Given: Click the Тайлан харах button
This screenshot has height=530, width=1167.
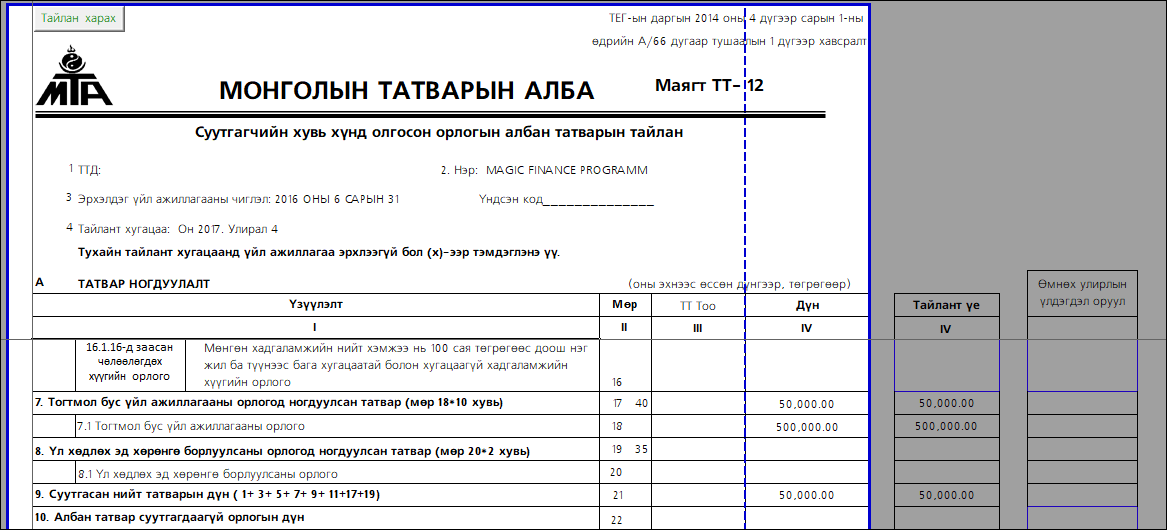Looking at the screenshot, I should (79, 19).
